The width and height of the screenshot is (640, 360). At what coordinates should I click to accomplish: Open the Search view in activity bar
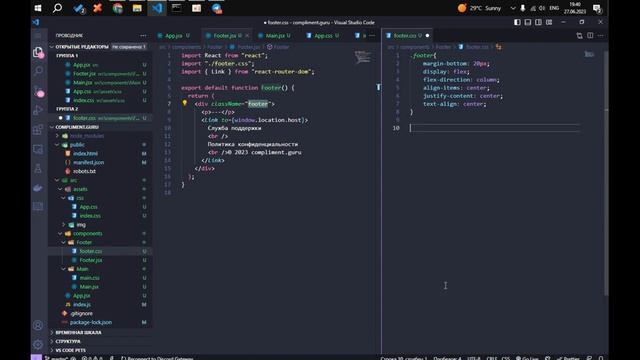point(38,71)
